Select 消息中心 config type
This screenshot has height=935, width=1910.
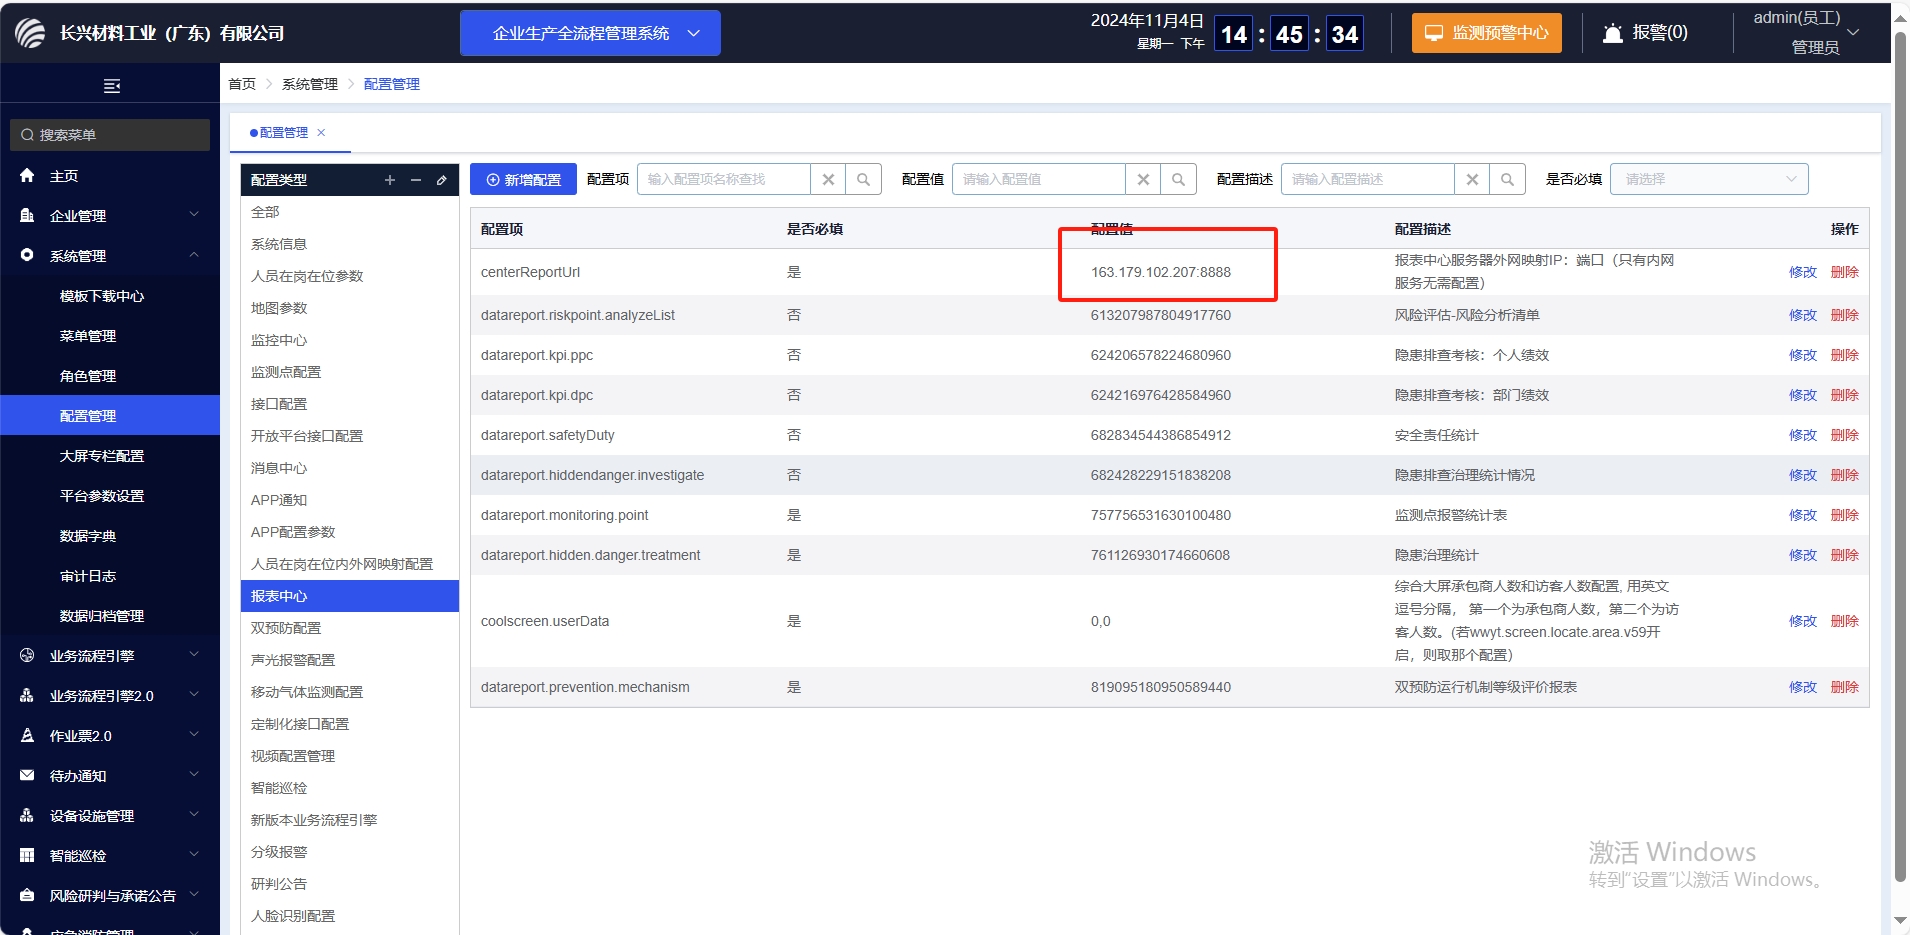350,468
